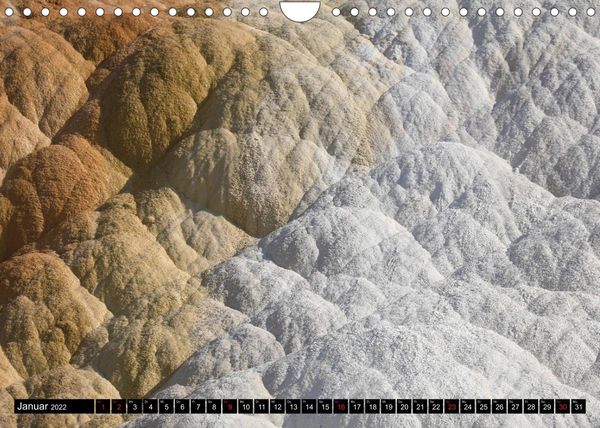This screenshot has height=428, width=600.
Task: Select date cell 5 in calendar strip
Action: tap(166, 407)
